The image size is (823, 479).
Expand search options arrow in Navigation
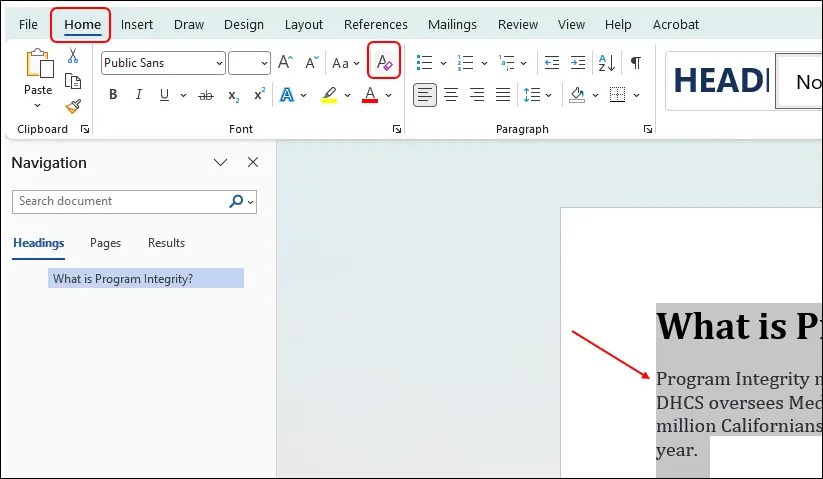click(x=251, y=202)
